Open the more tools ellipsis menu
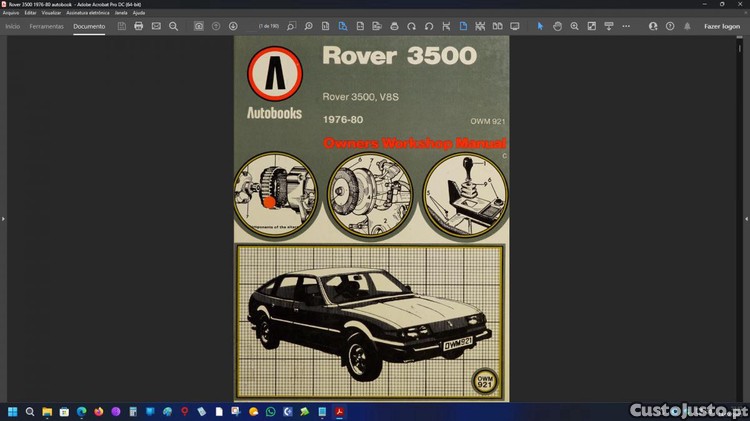 point(627,26)
